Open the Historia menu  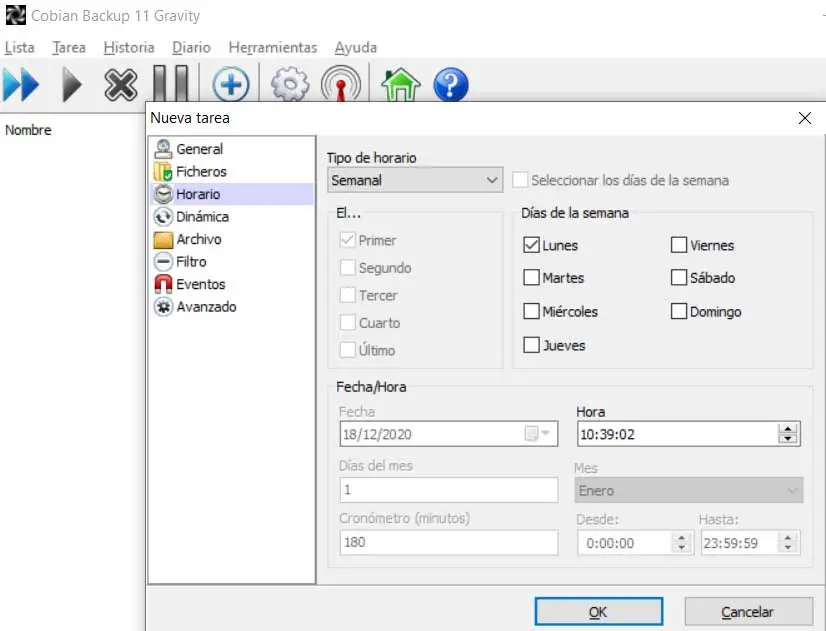pos(129,47)
